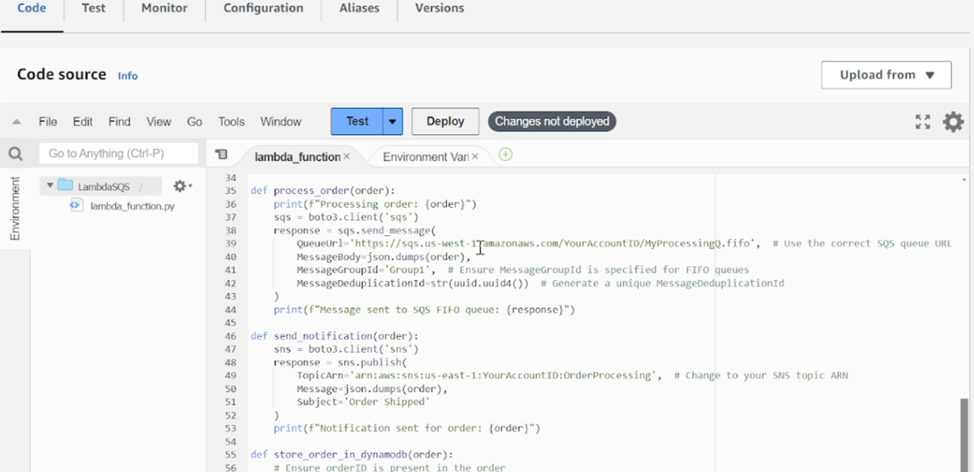This screenshot has width=974, height=472.
Task: Toggle fullscreen editor mode icon
Action: tap(923, 122)
